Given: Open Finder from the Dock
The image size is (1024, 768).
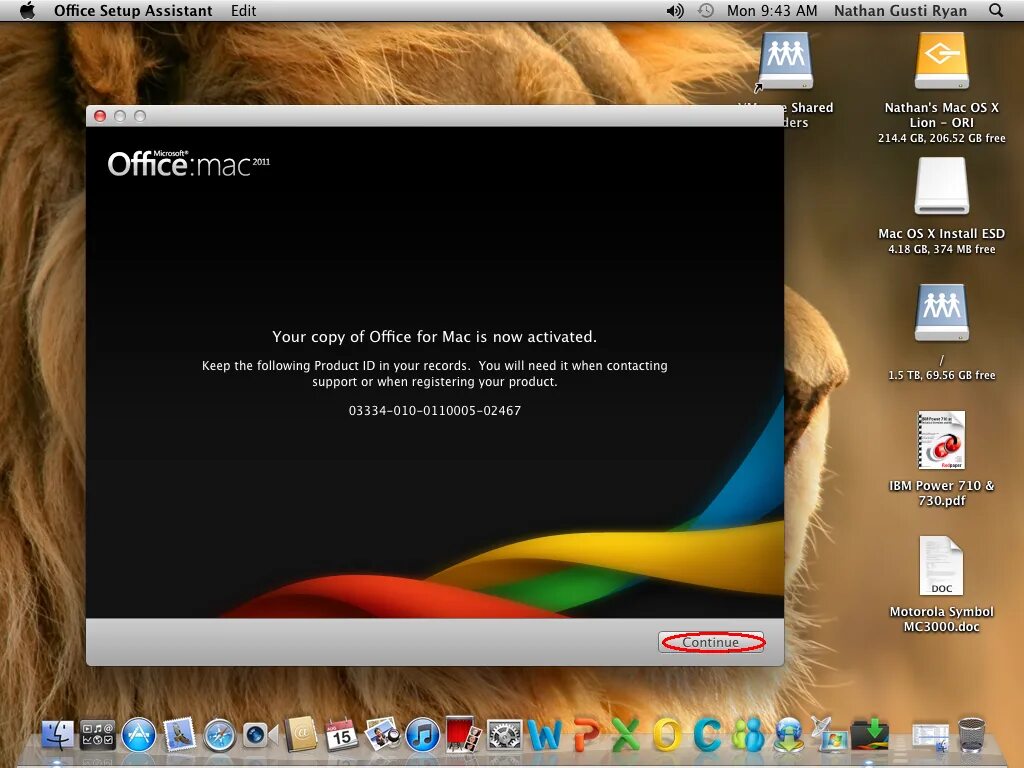Looking at the screenshot, I should (x=57, y=734).
